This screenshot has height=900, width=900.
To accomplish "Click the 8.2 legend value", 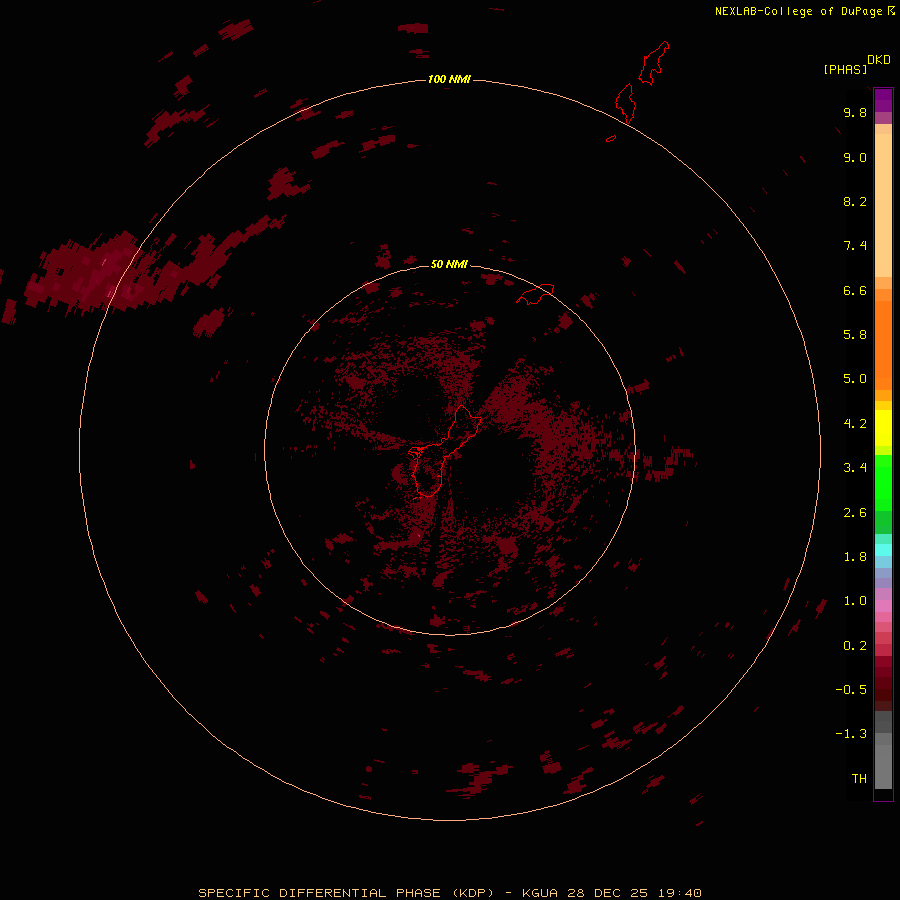I will 855,201.
